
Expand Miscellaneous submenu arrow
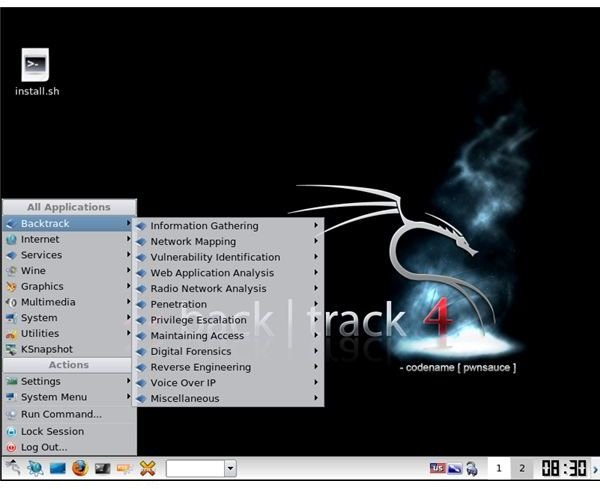316,398
